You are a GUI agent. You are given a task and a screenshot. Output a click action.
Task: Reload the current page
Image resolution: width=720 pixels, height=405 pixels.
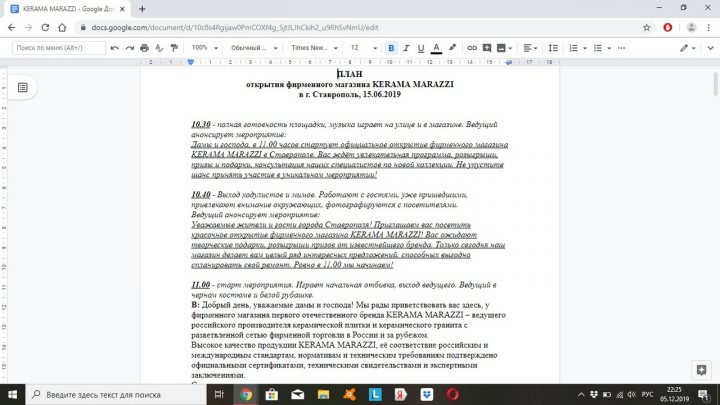tap(45, 28)
